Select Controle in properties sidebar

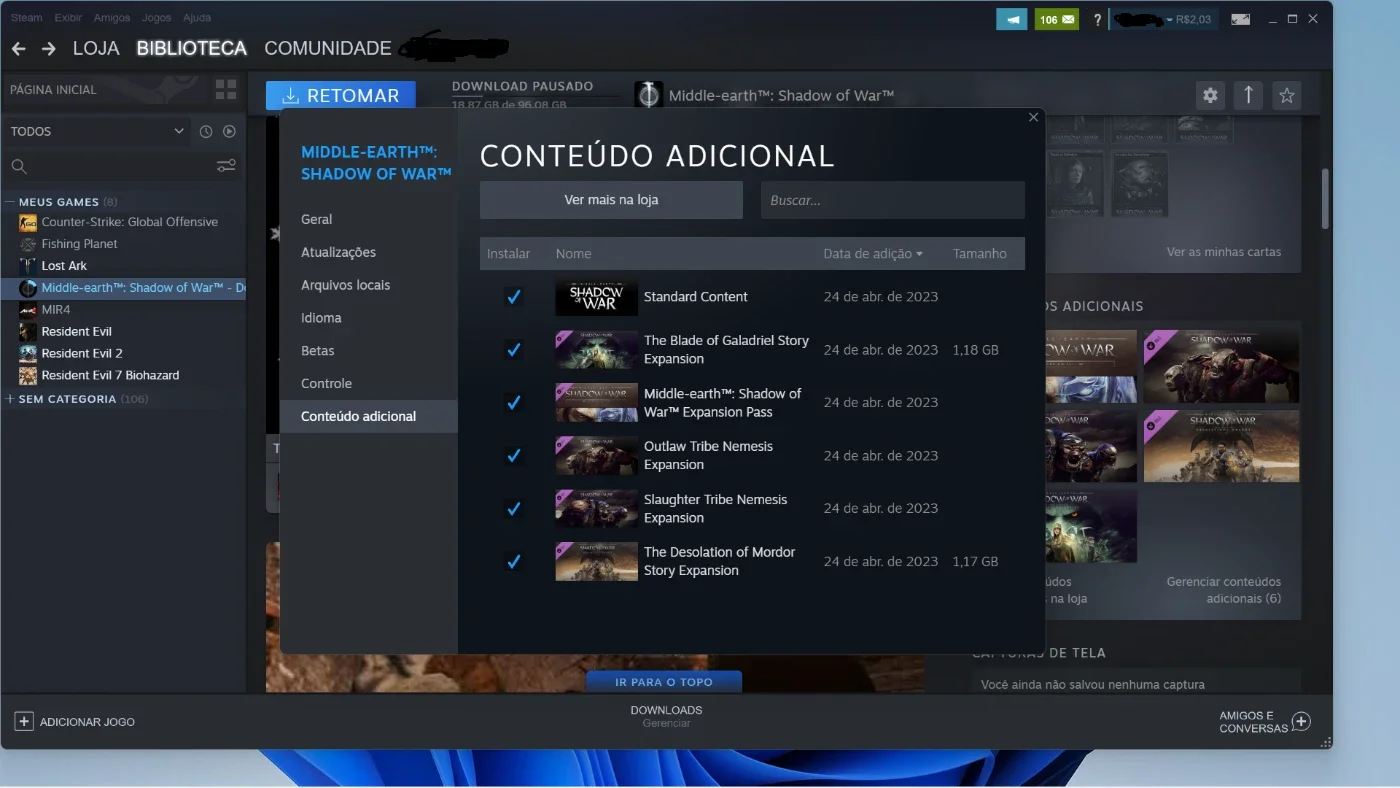click(x=369, y=383)
